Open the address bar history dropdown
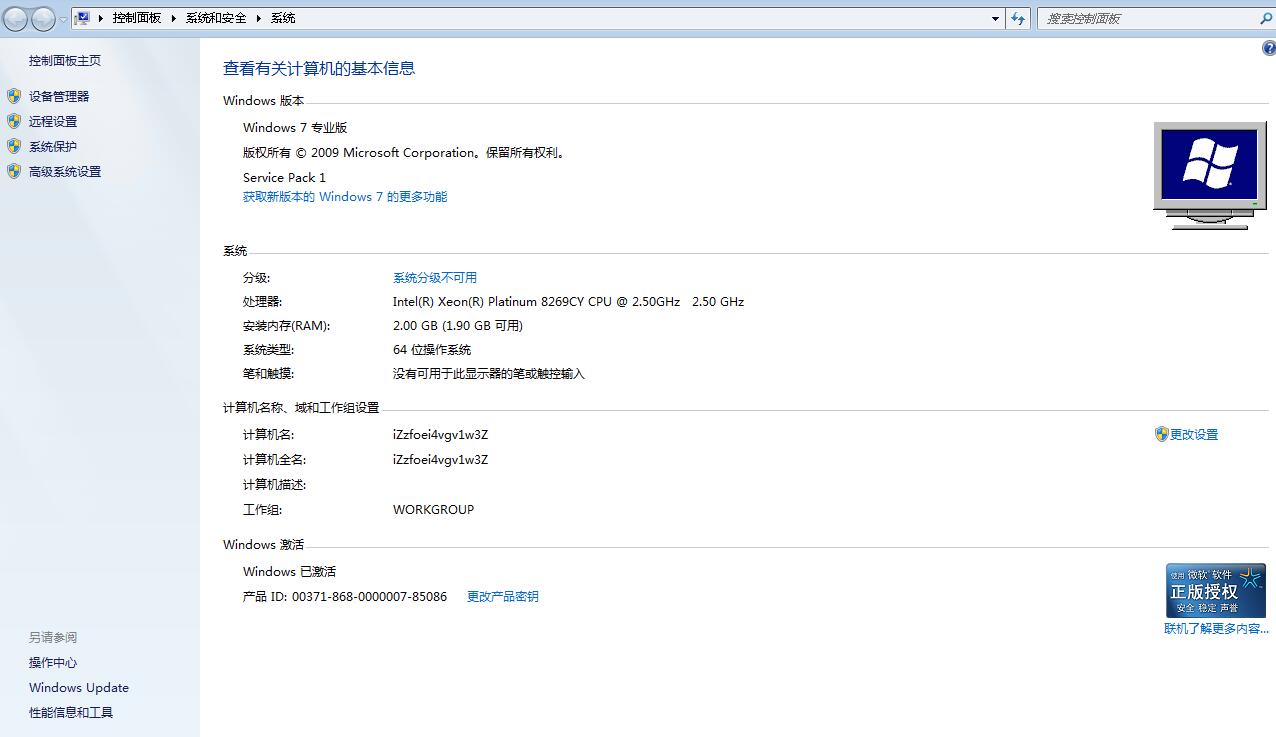This screenshot has height=737, width=1276. [994, 17]
